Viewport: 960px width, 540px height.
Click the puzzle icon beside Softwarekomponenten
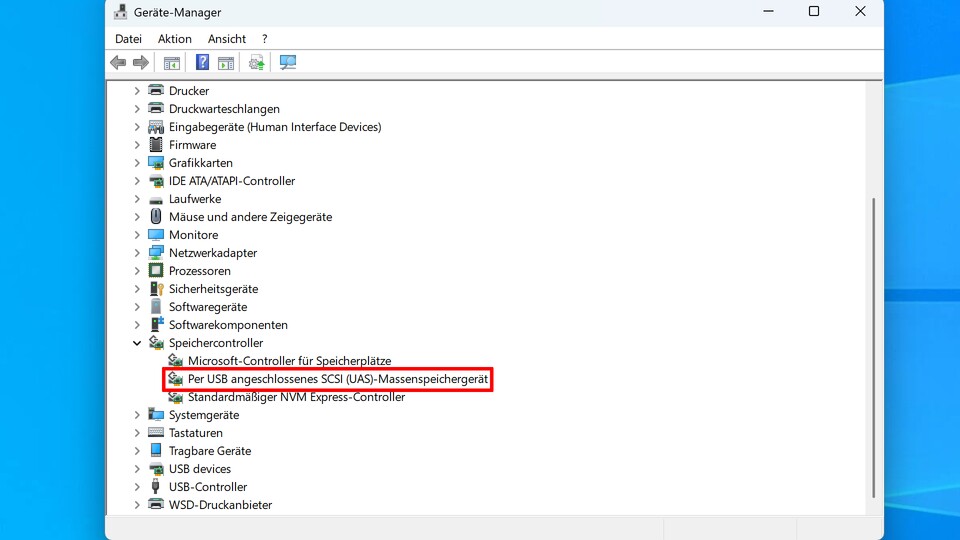[156, 324]
